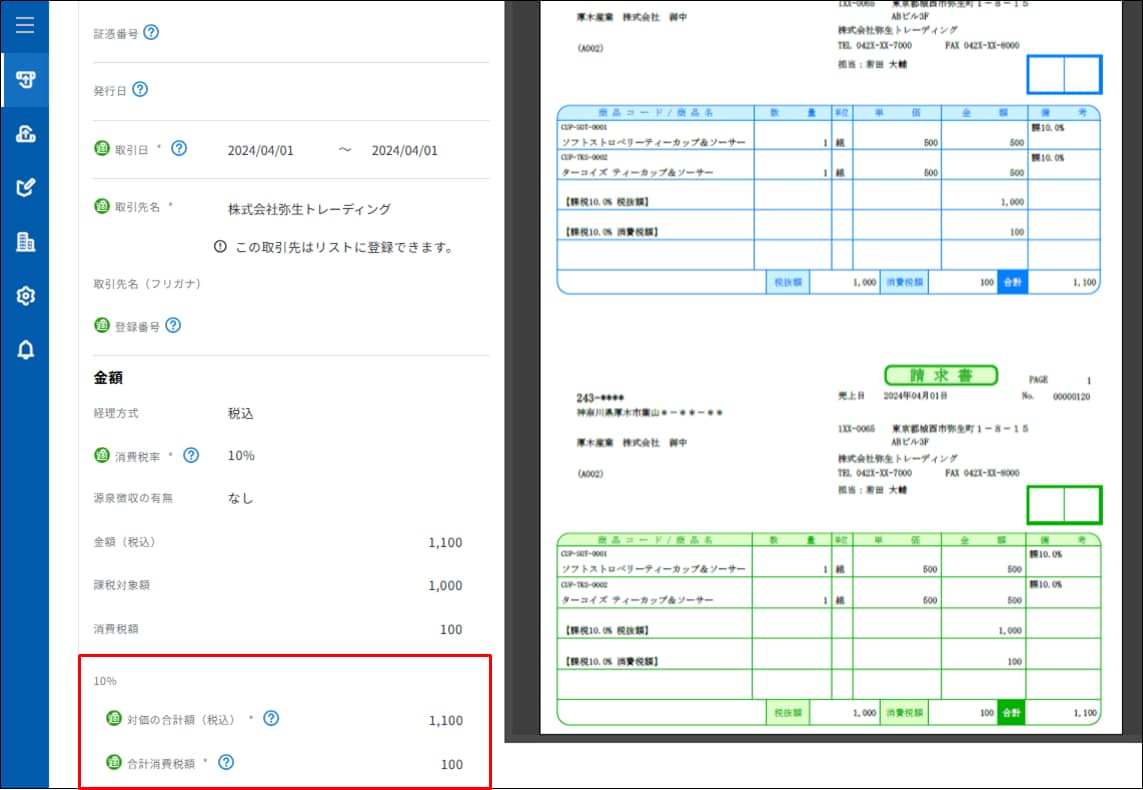Screen dimensions: 1143x790
Task: Open the hamburger menu in sidebar
Action: click(25, 26)
